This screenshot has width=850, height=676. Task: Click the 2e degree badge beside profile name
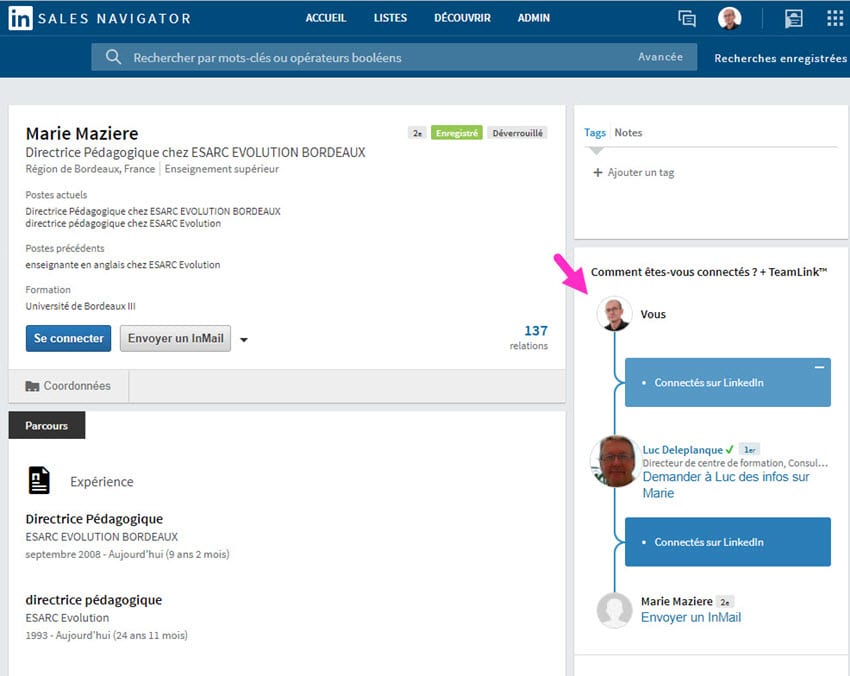coord(417,133)
